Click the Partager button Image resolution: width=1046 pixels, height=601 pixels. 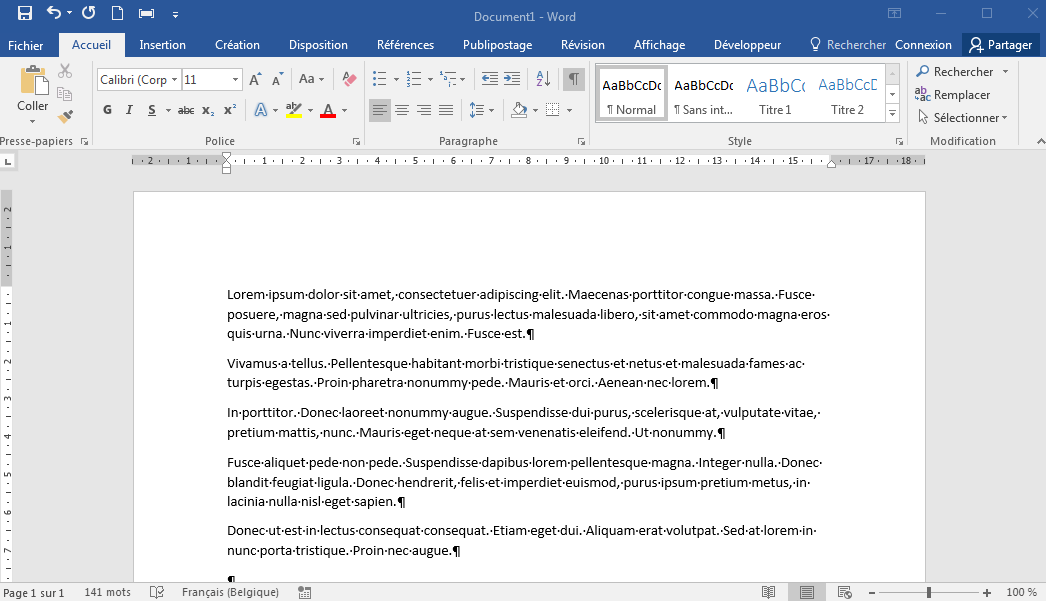coord(1000,45)
